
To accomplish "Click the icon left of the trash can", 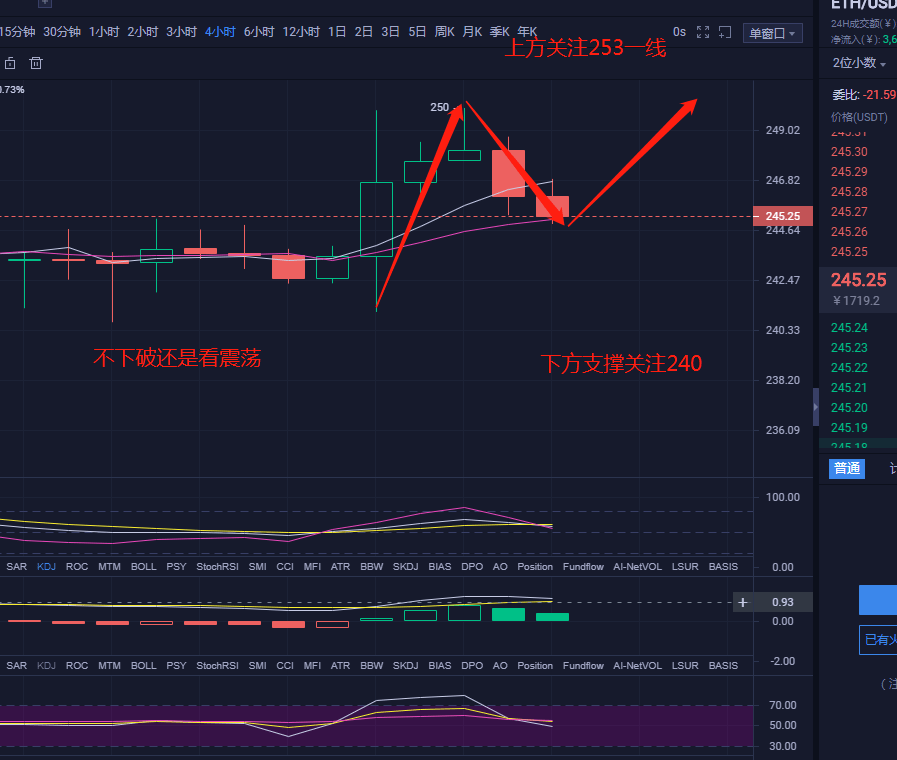I will point(10,64).
